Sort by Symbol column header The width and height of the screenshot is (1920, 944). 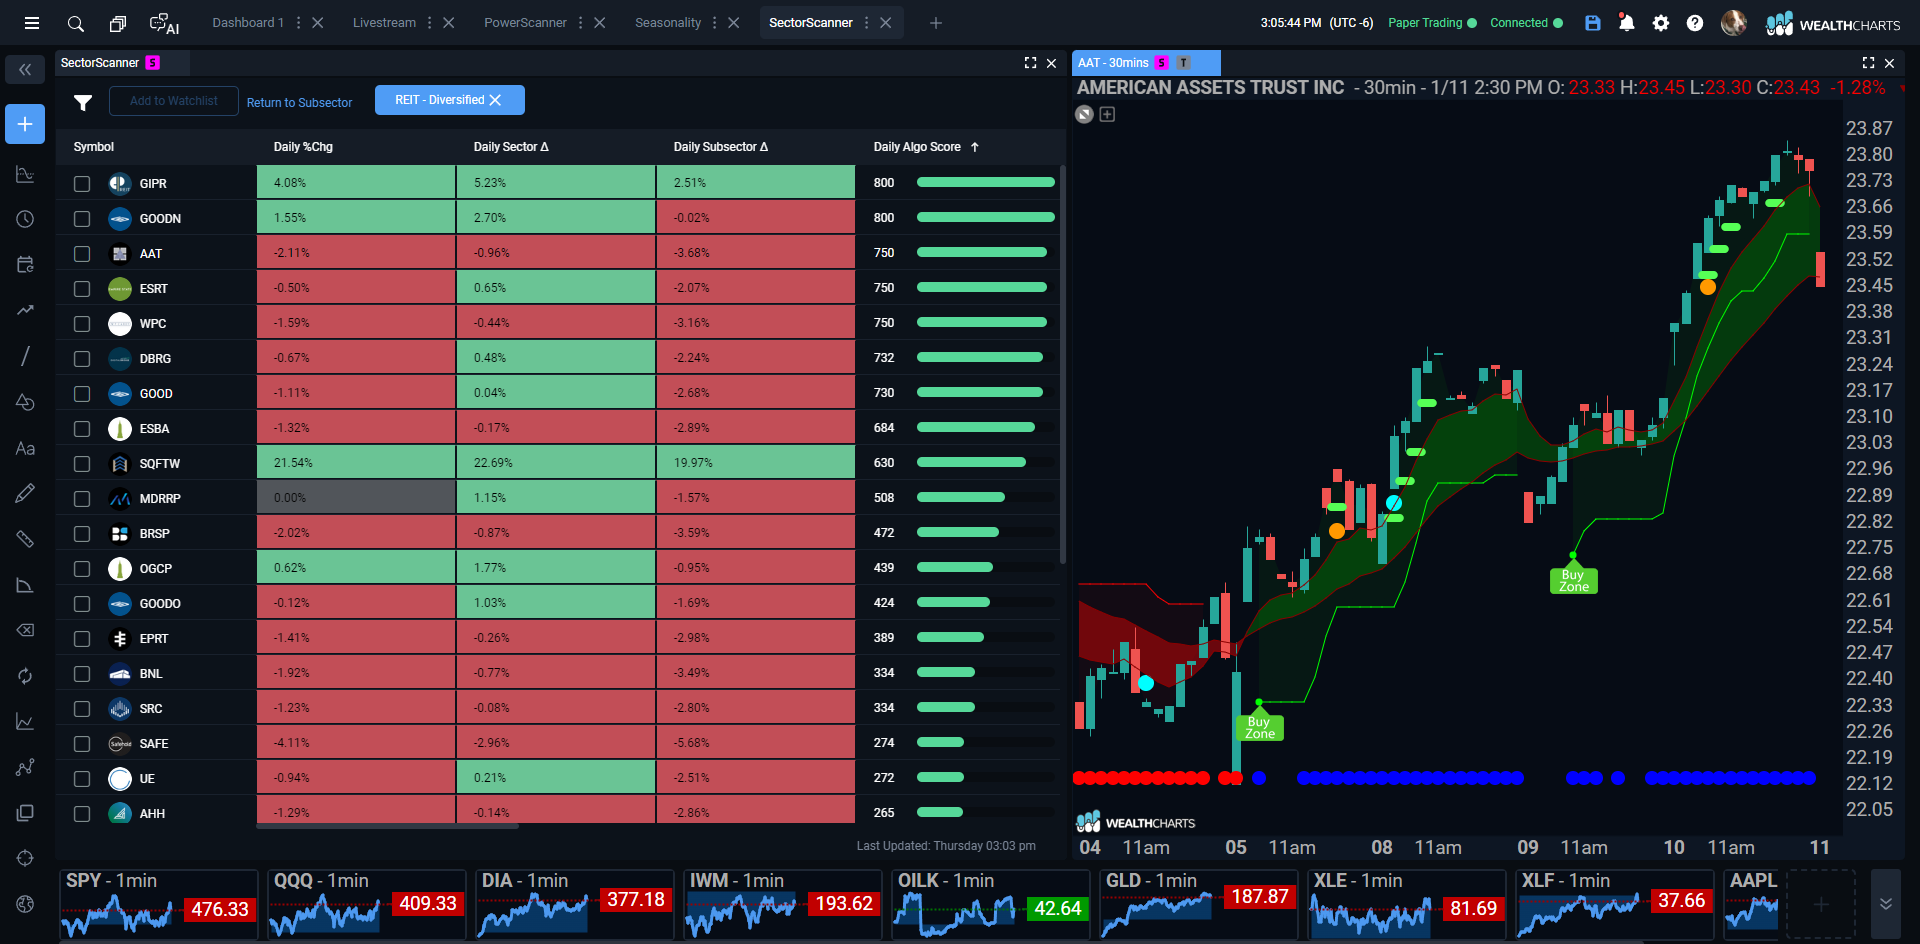[93, 147]
